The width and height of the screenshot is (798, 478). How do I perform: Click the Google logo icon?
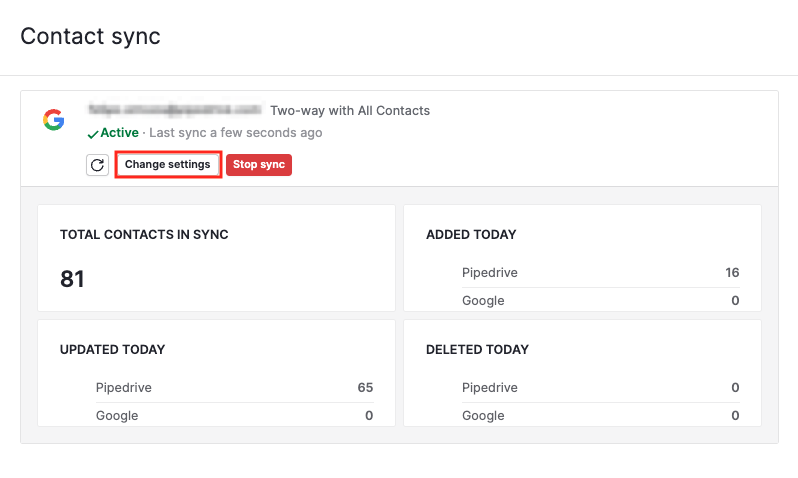[53, 120]
